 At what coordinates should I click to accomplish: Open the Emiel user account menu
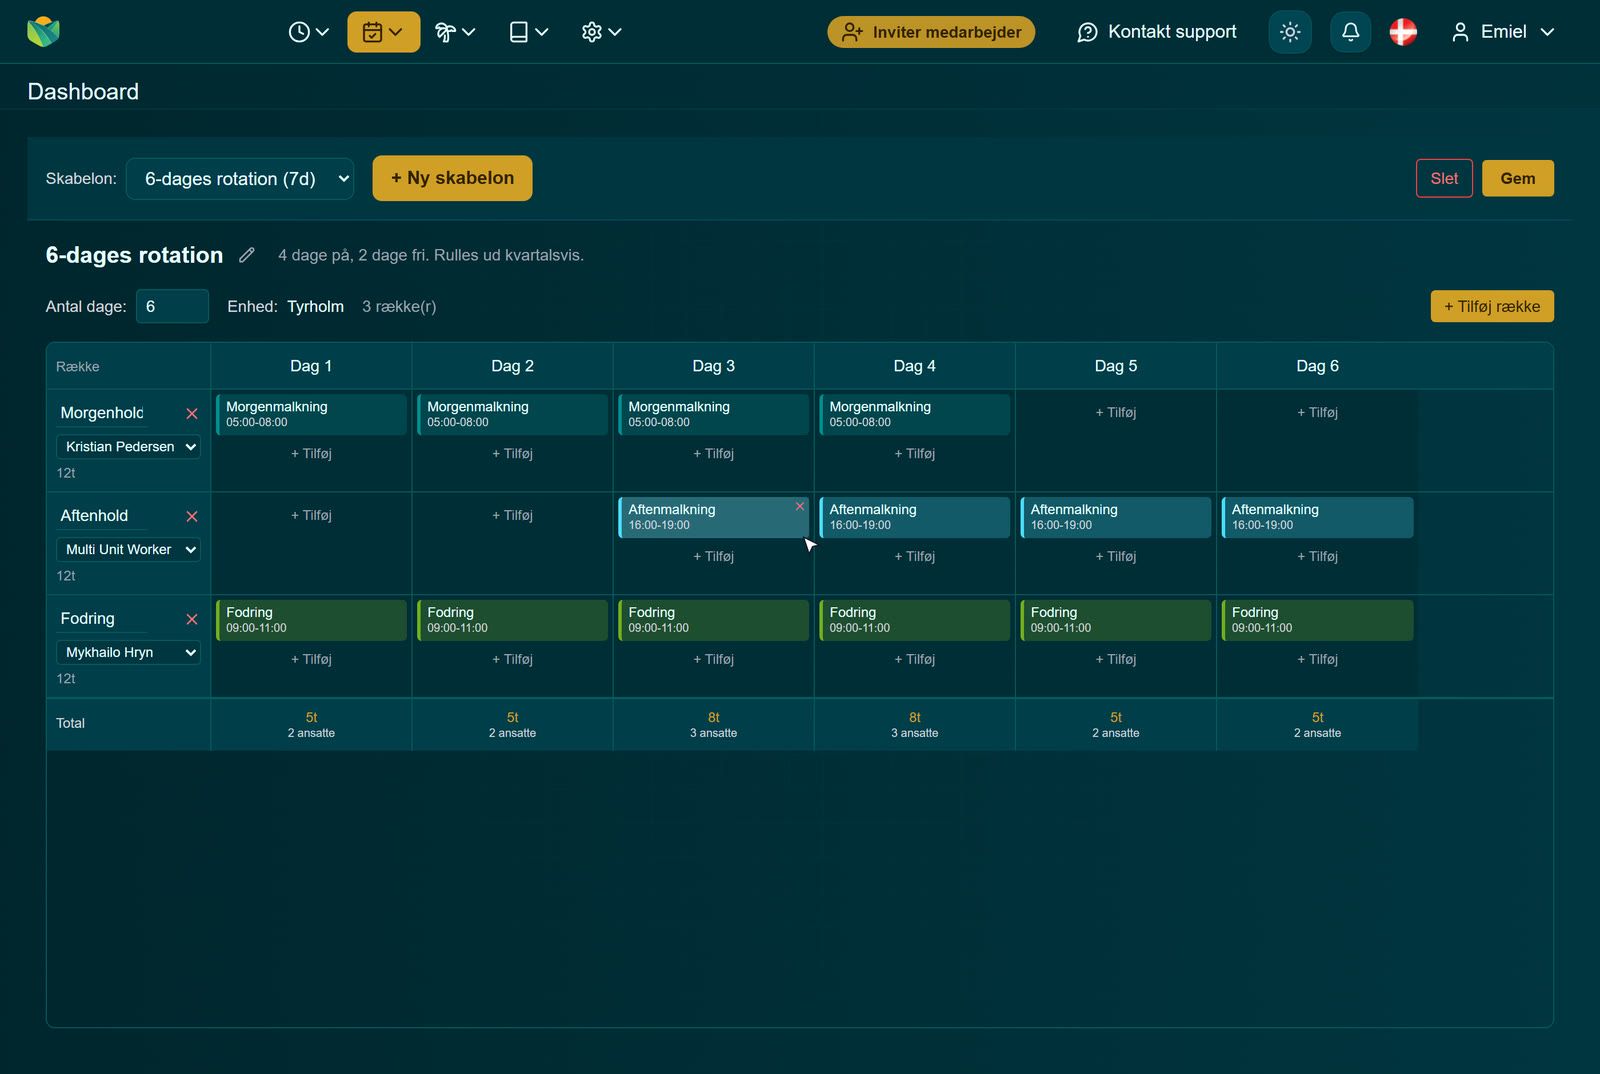point(1503,32)
